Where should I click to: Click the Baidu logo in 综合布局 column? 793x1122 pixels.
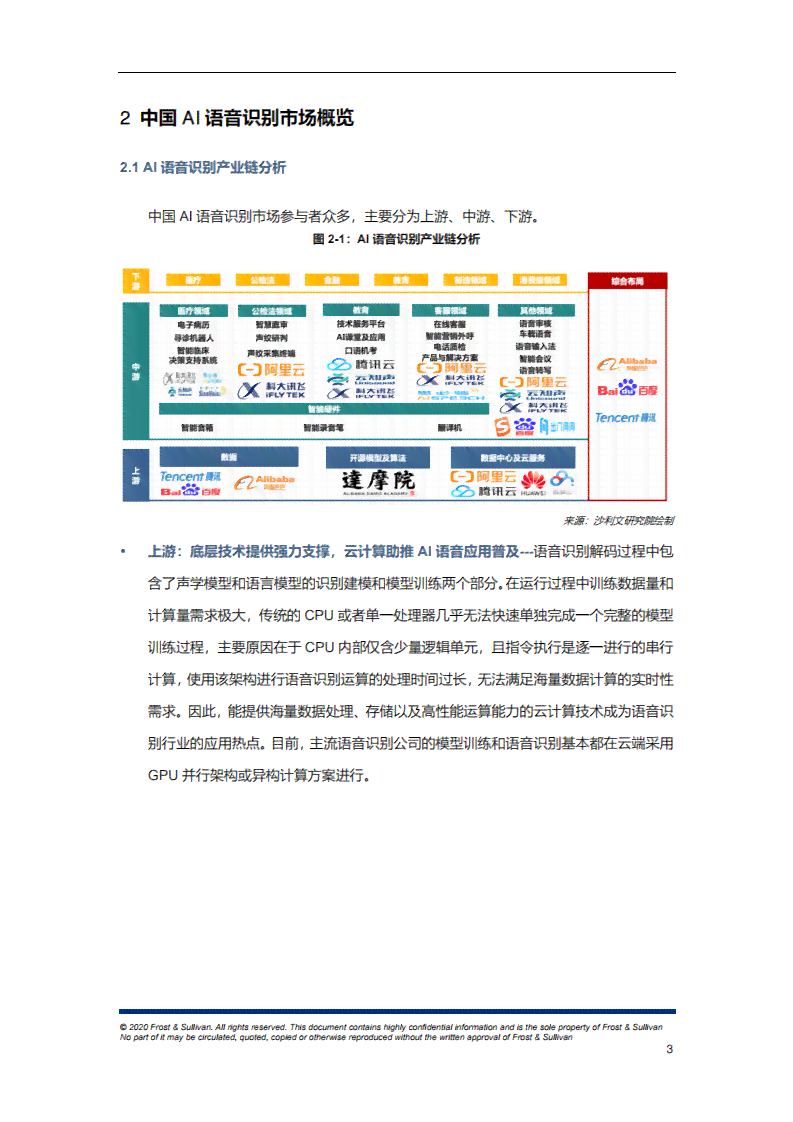tap(627, 389)
